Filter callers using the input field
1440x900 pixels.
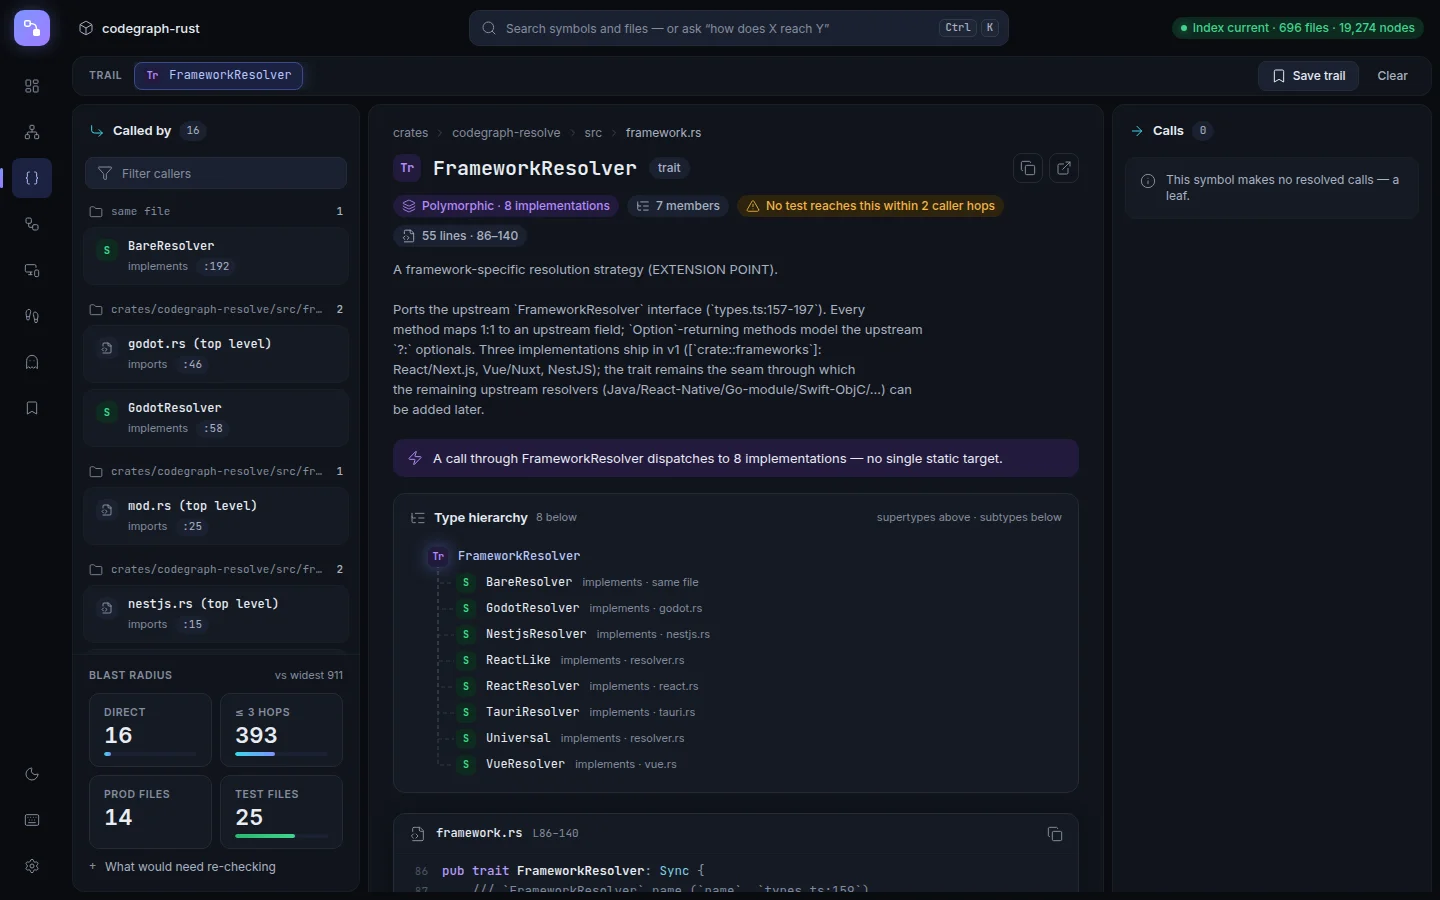[216, 173]
